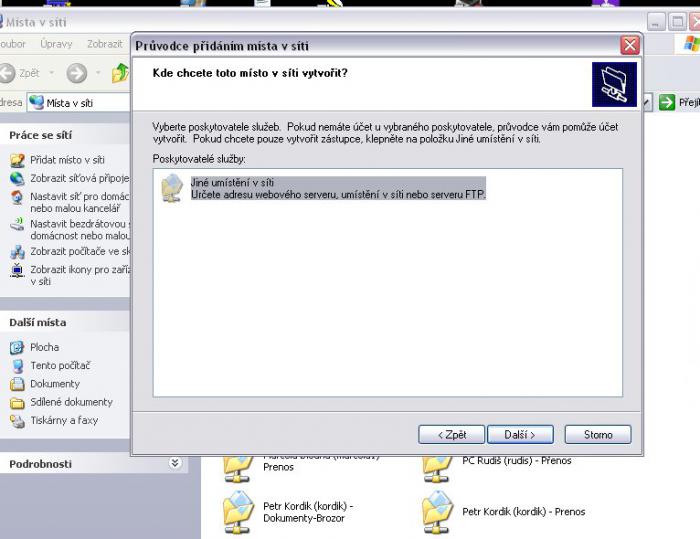Expand the 'Podrobnosti' panel chevron
The image size is (700, 539).
(x=175, y=463)
